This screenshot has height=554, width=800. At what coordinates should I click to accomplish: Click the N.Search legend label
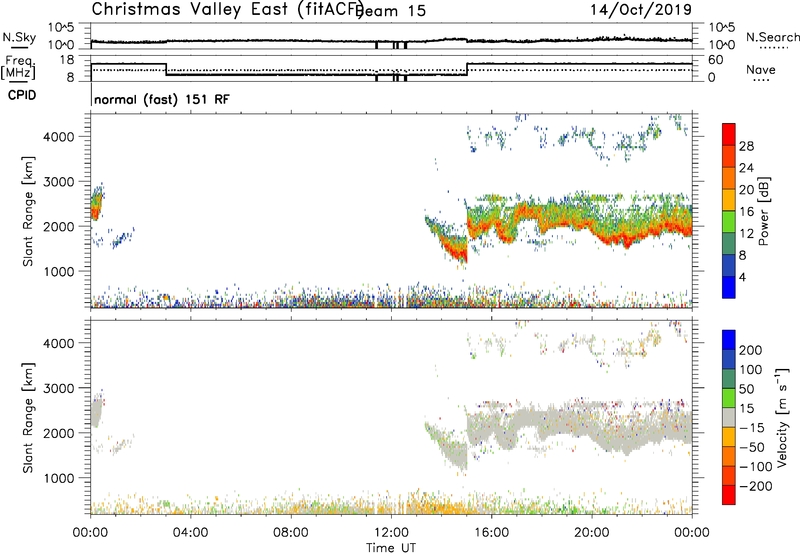tap(772, 37)
